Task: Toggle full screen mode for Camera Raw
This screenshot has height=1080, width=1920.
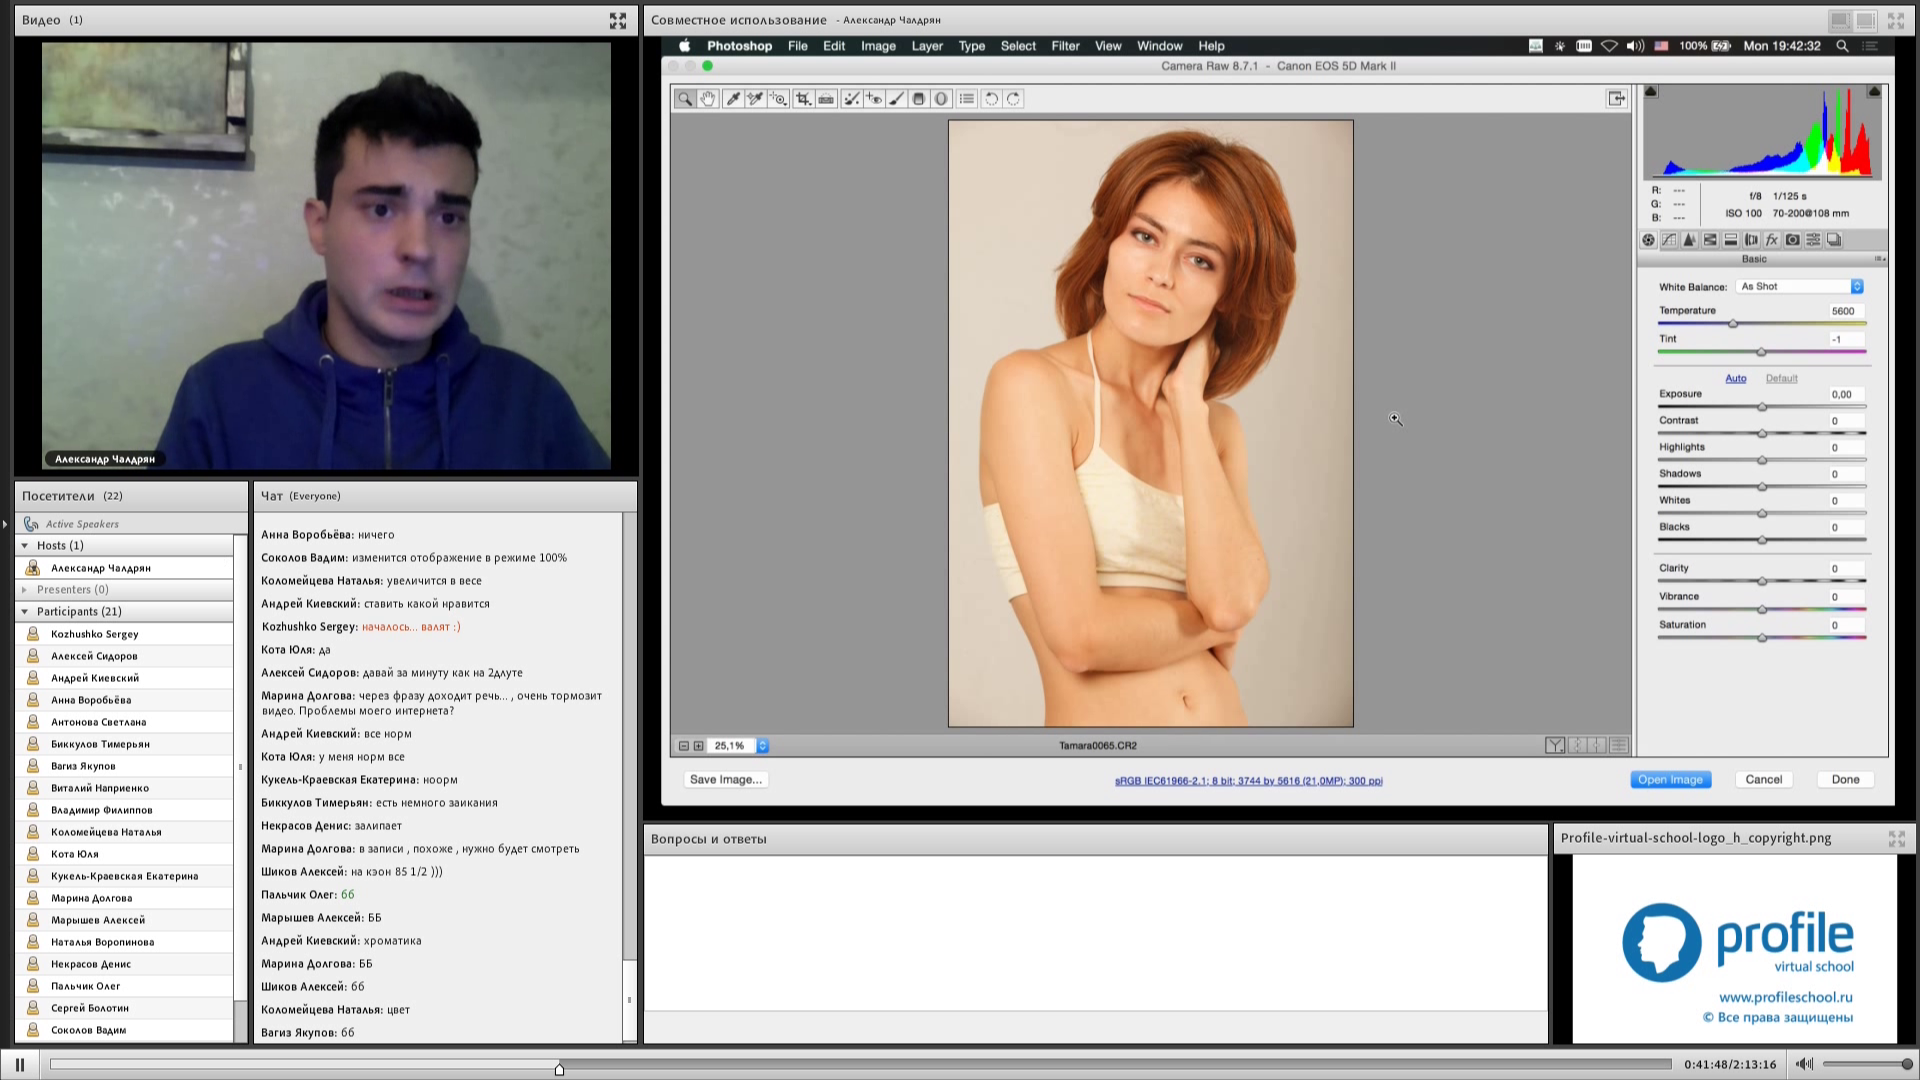Action: click(1616, 98)
